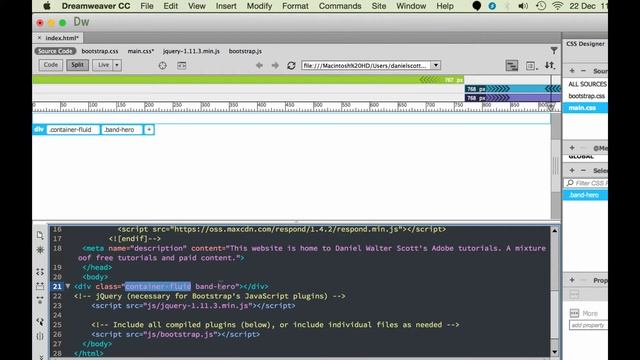640x360 pixels.
Task: Collapse line 21 code fold triangle
Action: 68,287
